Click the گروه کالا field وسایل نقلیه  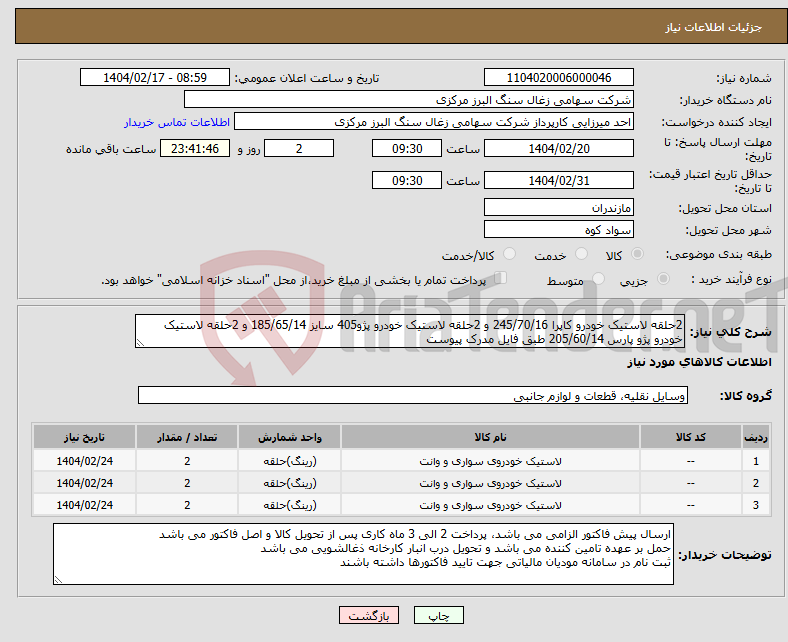click(413, 395)
